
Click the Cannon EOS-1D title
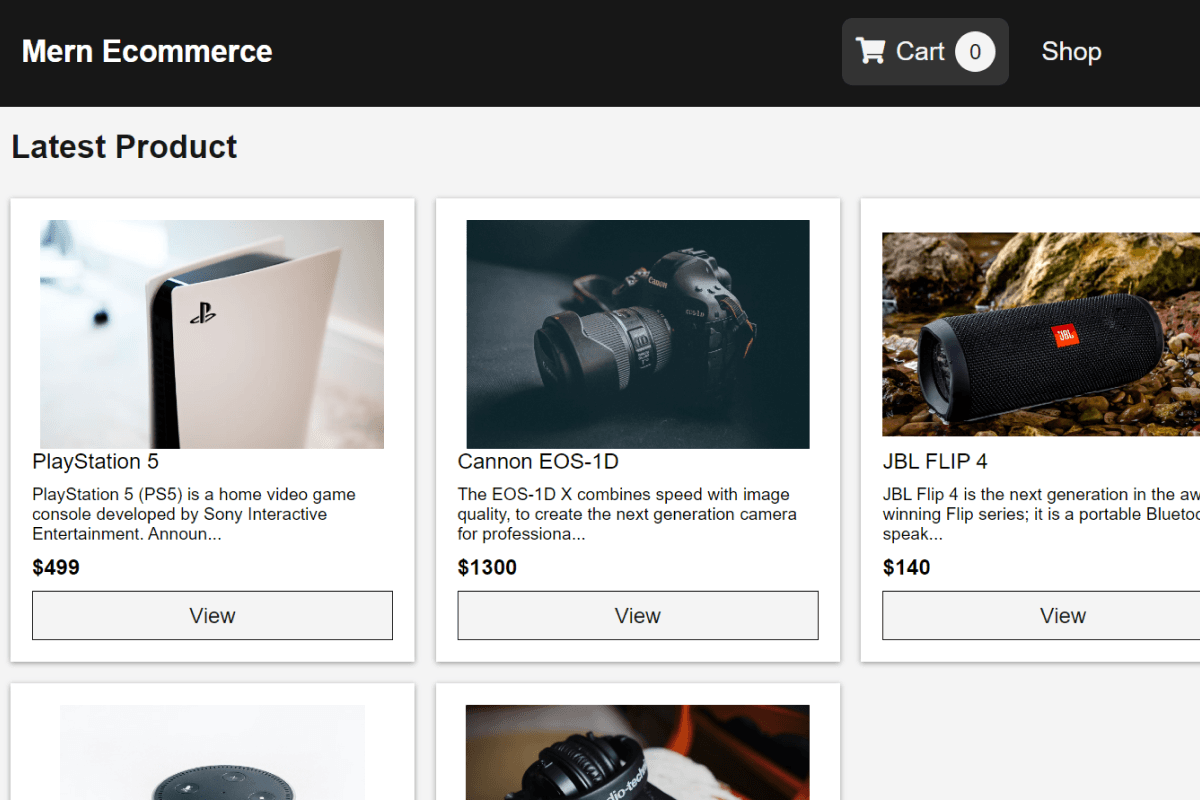538,461
